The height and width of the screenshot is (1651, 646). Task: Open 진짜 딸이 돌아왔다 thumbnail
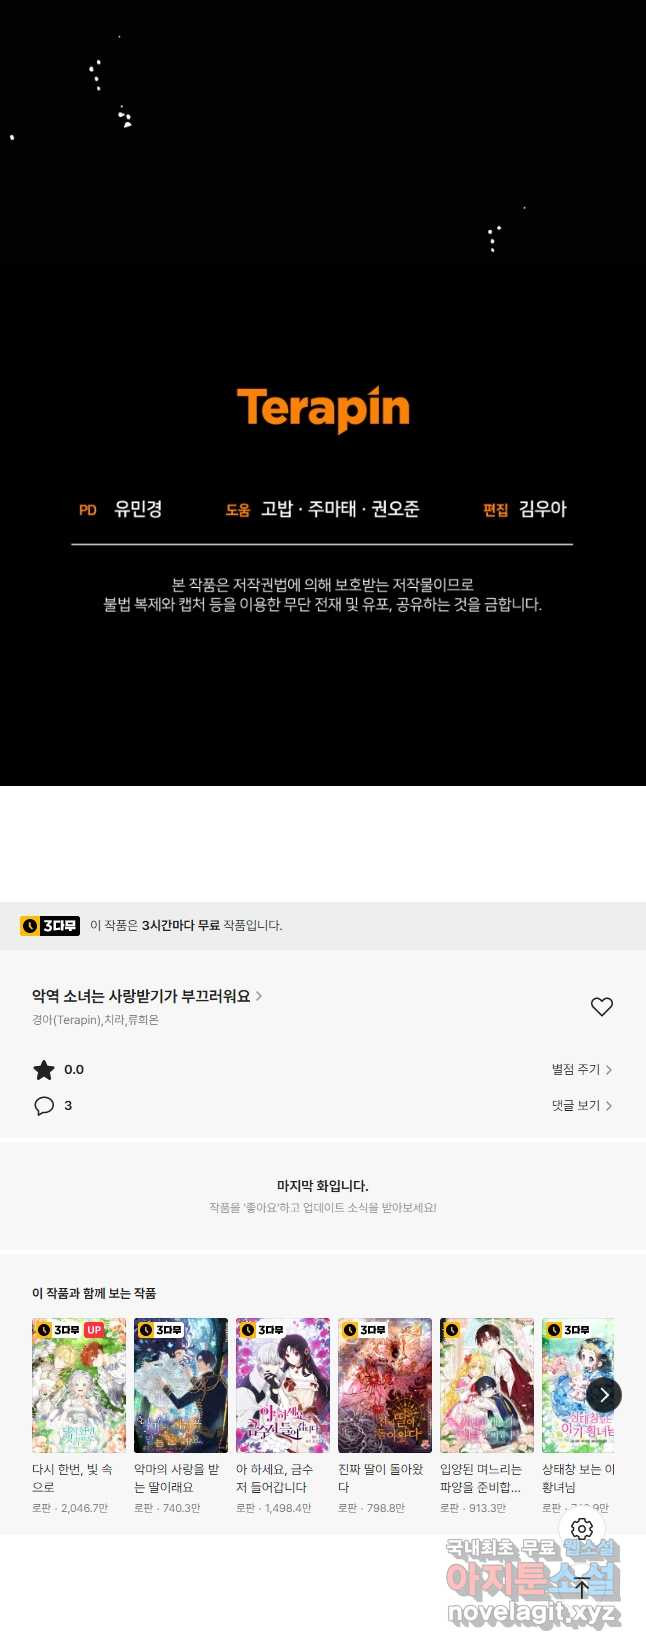(x=385, y=1385)
